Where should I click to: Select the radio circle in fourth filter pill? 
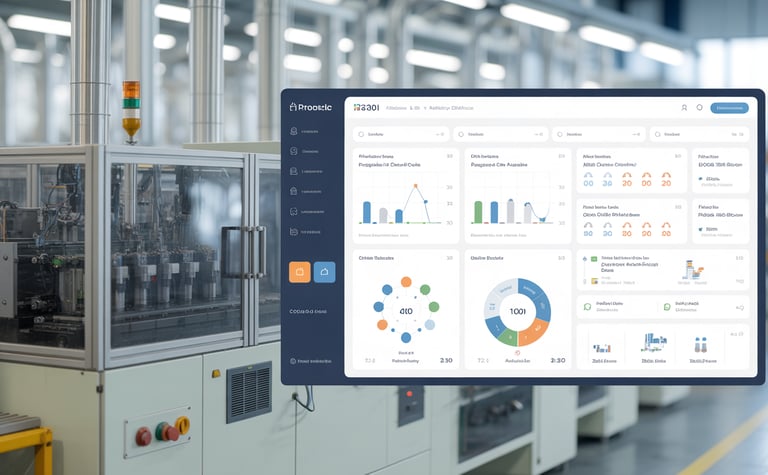657,134
